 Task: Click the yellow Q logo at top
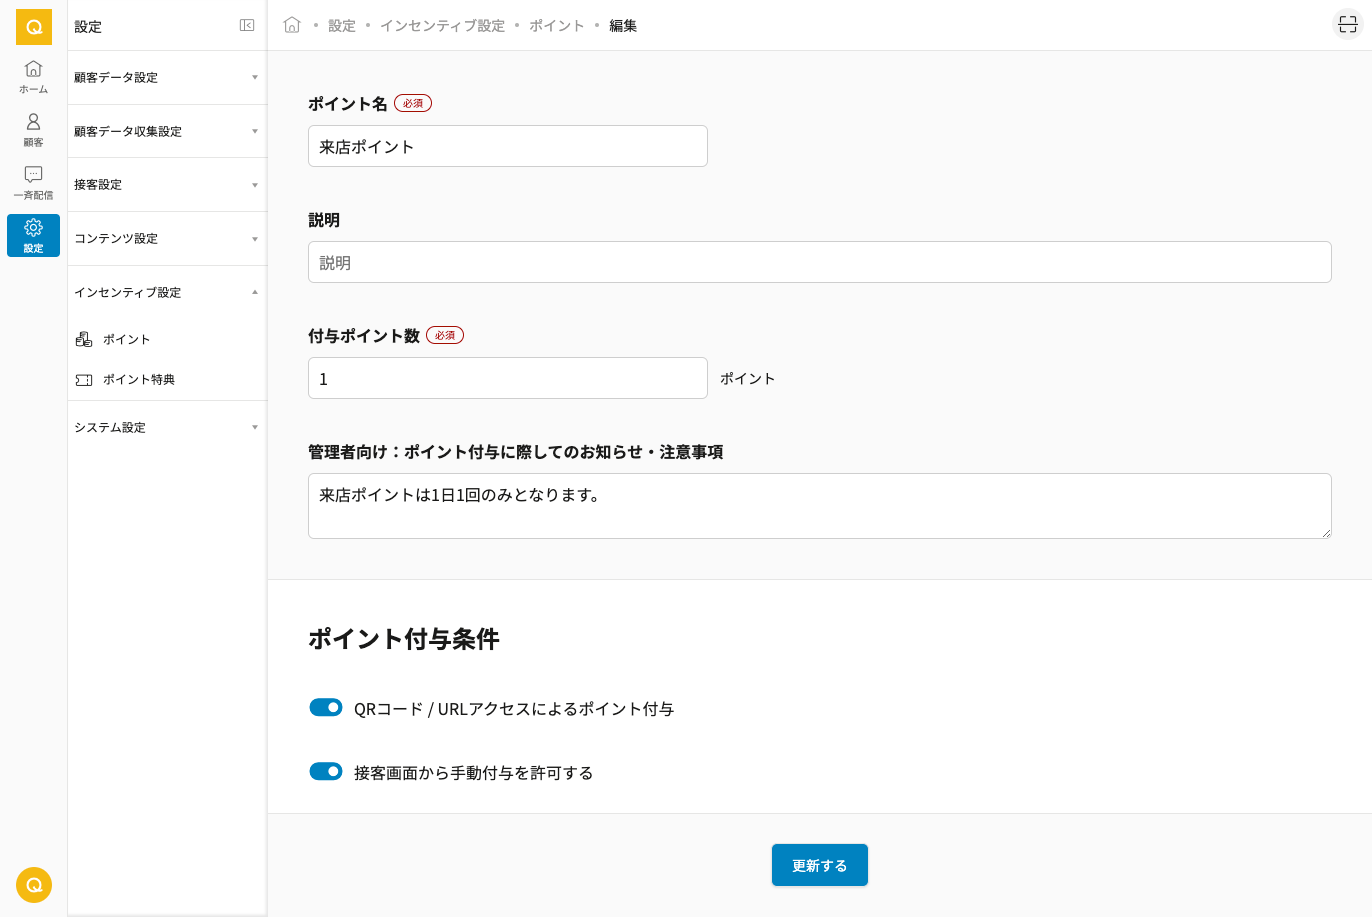33,27
